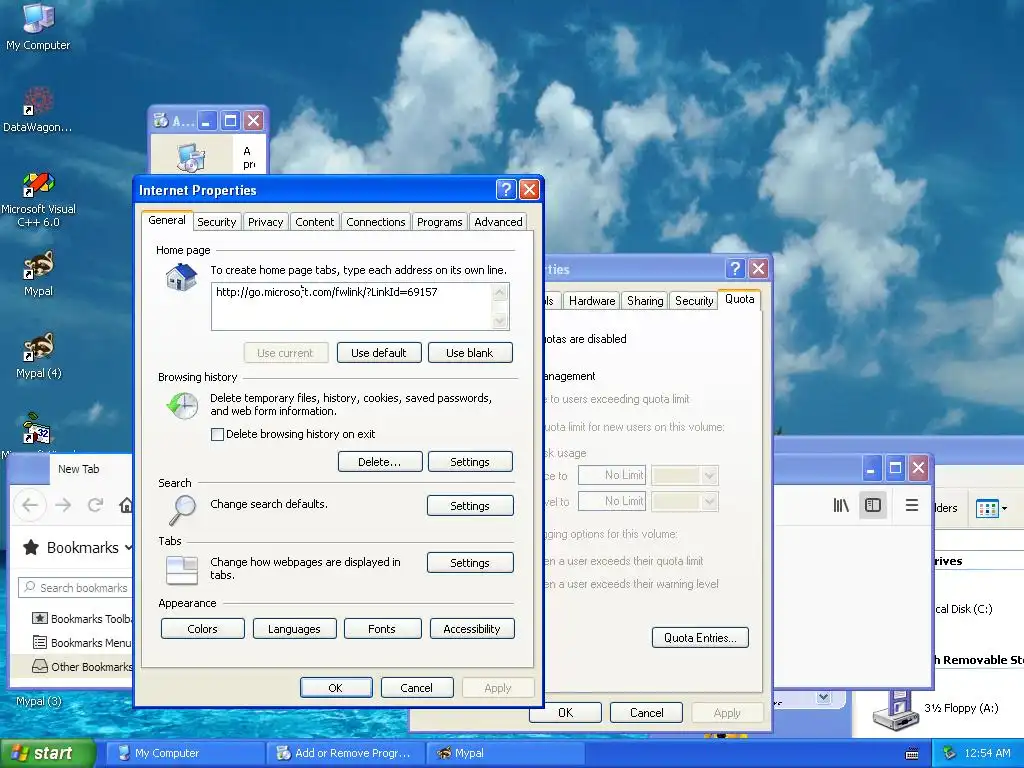Click the Search bookmarks field
Viewport: 1024px width, 768px height.
[76, 588]
